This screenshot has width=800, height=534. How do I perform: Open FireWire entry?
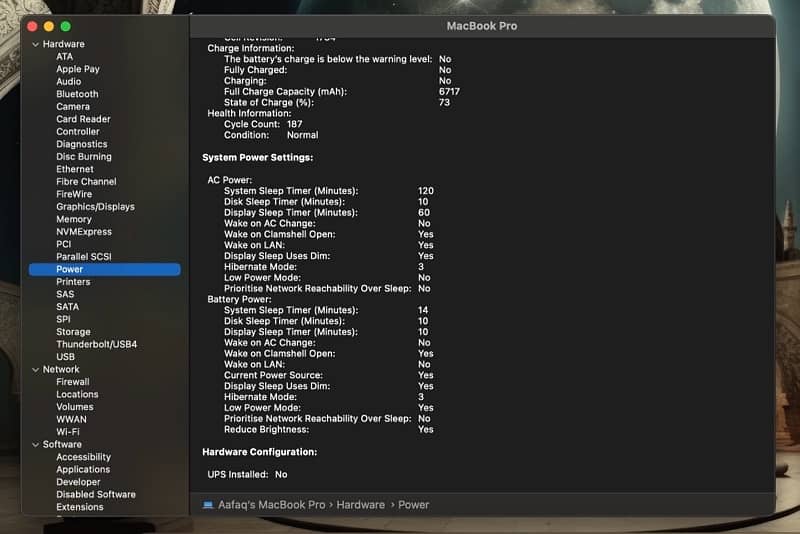point(74,194)
